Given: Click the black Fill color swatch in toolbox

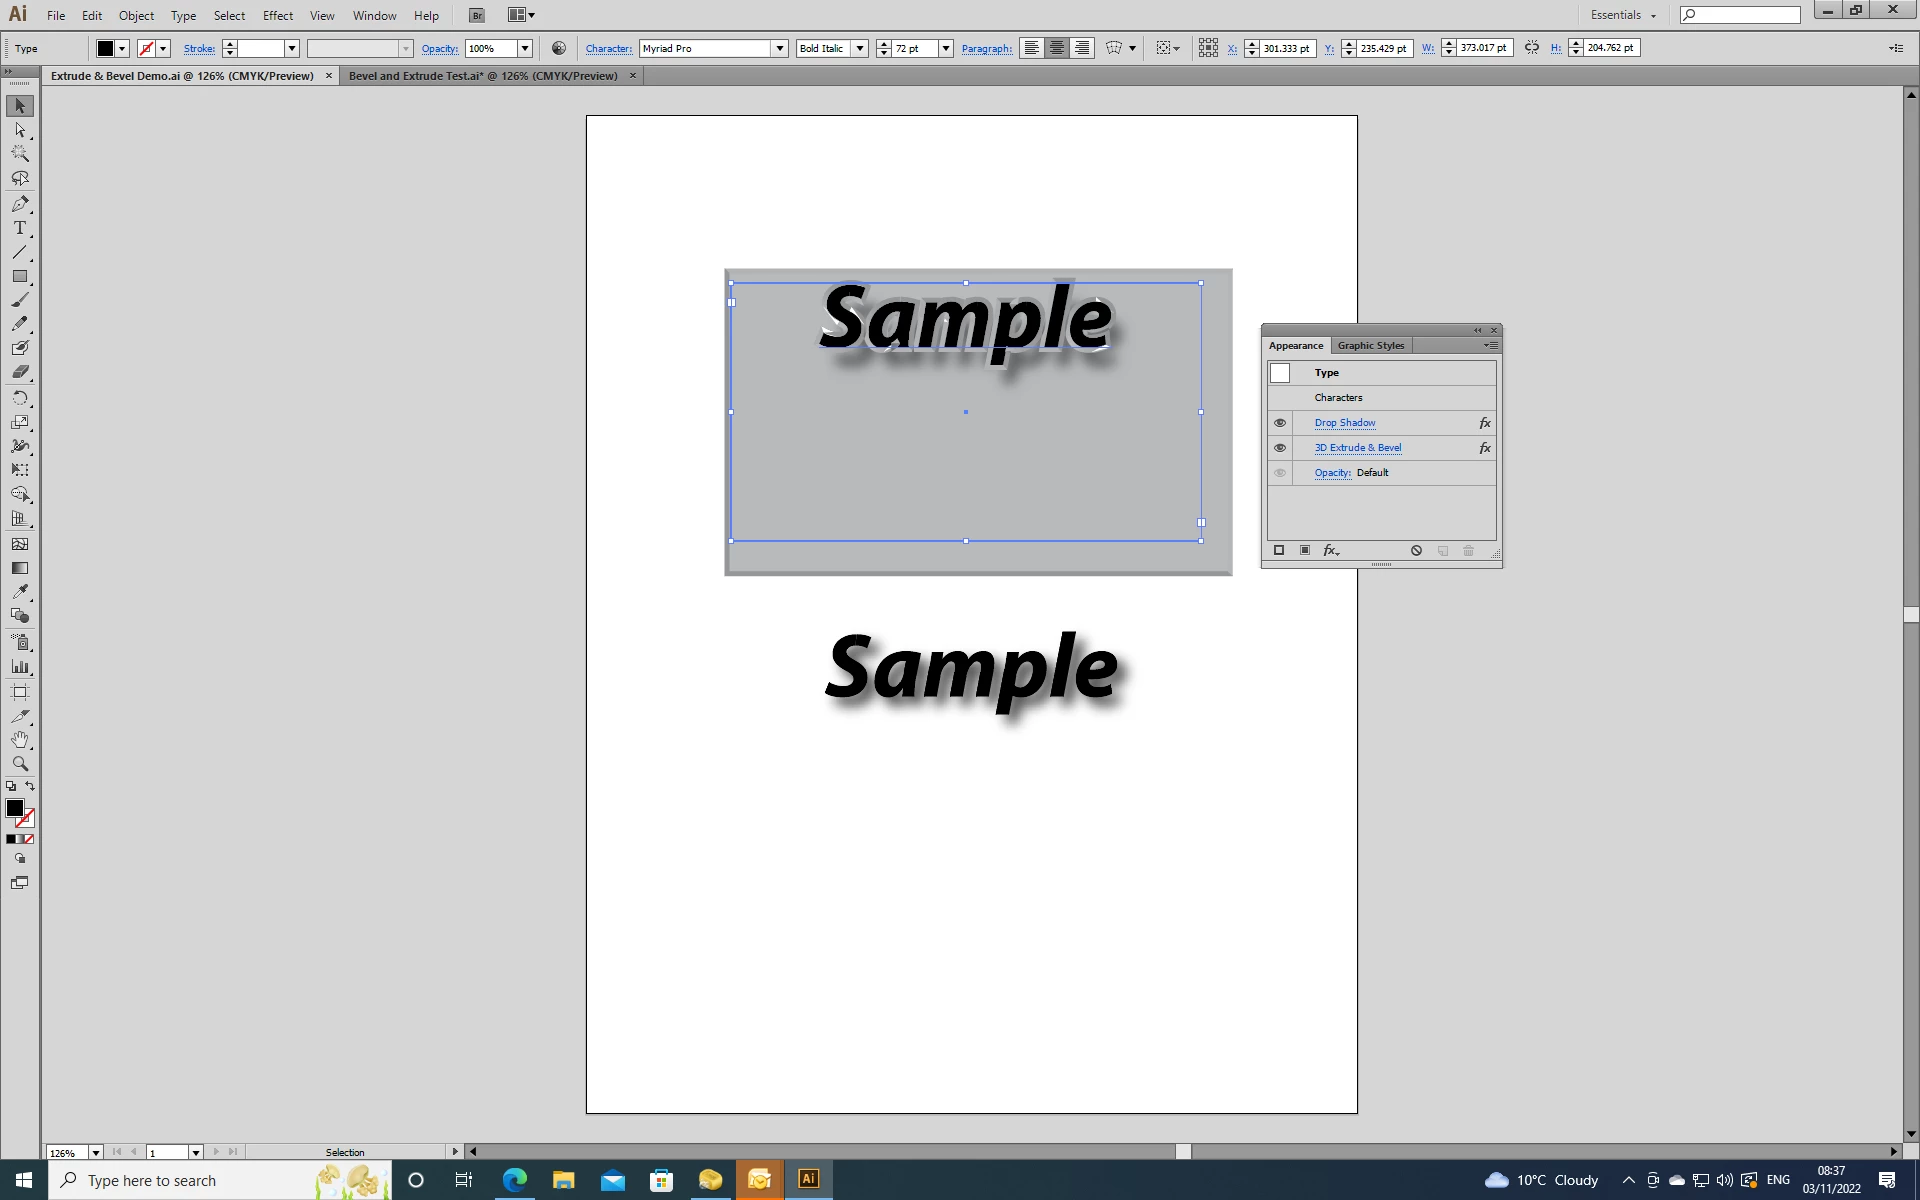Looking at the screenshot, I should coord(14,808).
